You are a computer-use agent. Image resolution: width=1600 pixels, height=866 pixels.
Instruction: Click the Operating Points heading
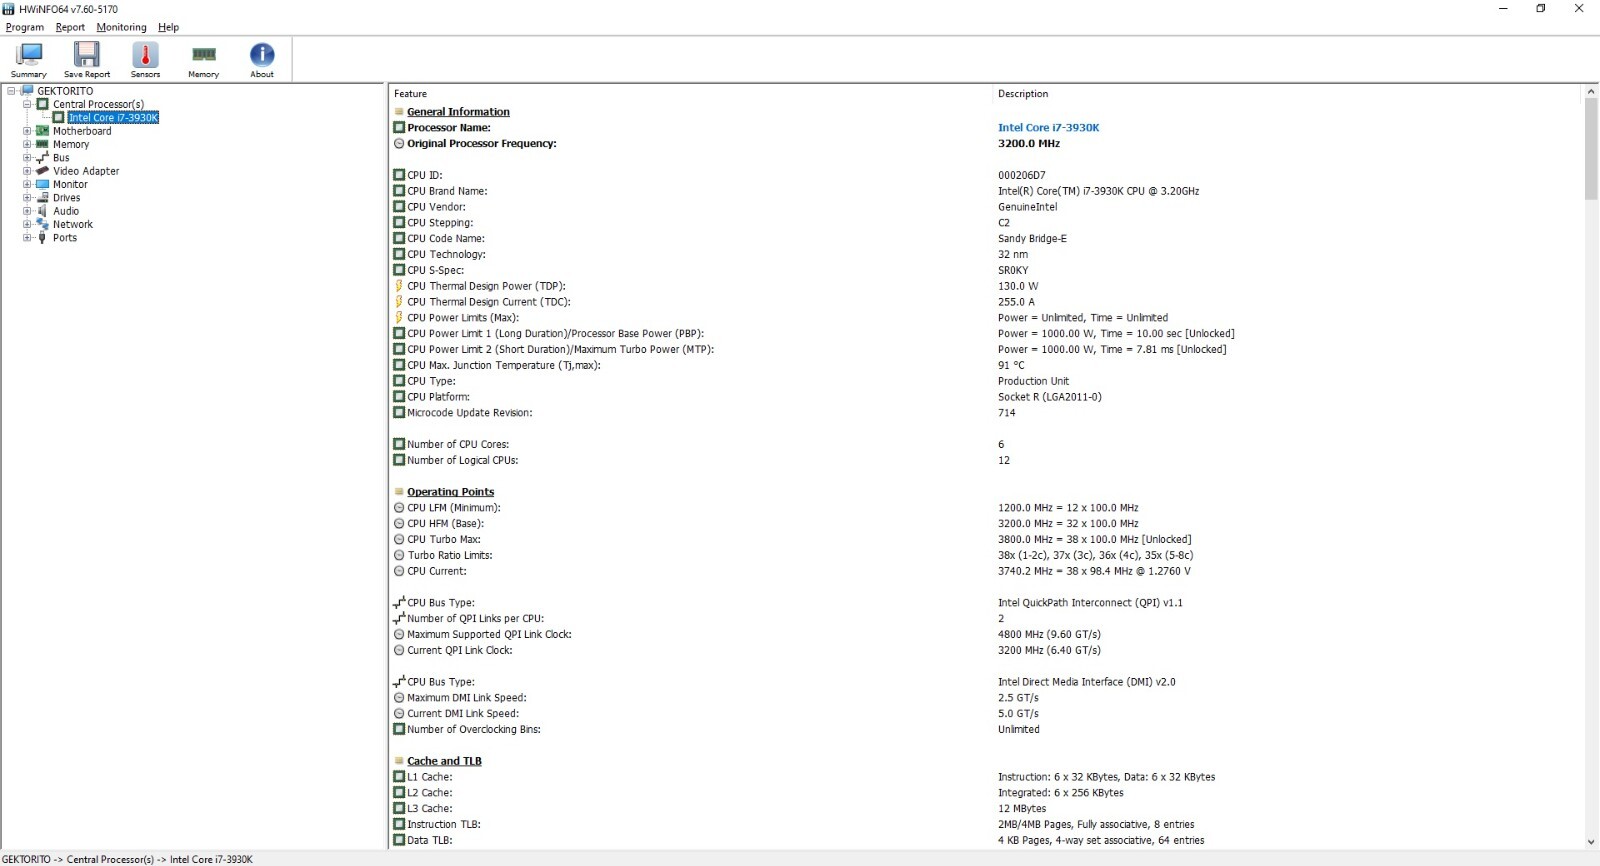(x=450, y=492)
